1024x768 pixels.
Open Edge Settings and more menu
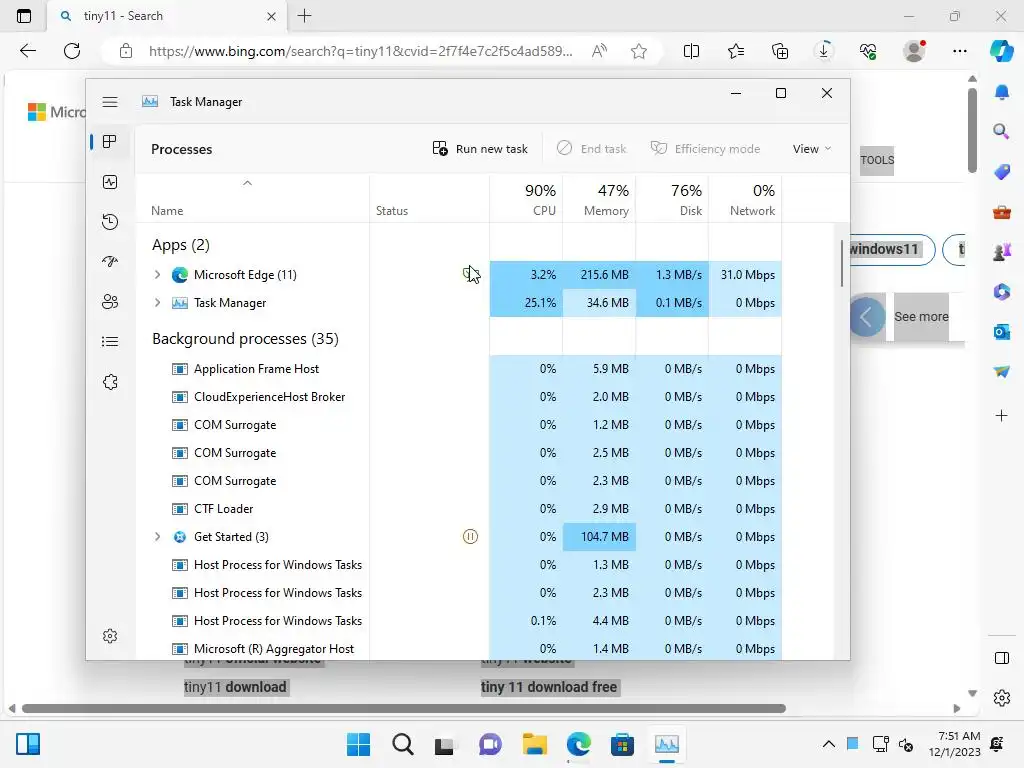pyautogui.click(x=959, y=51)
